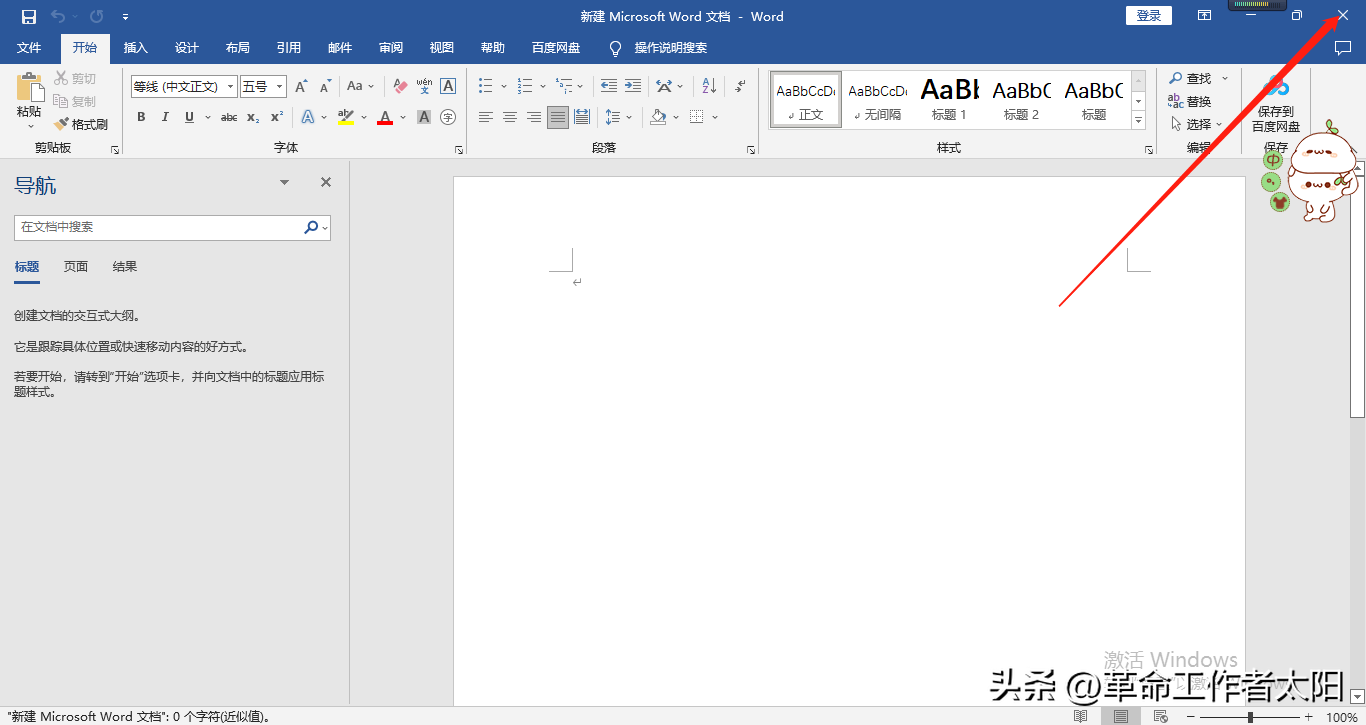
Task: Open the font name dropdown 等线 (中文正文)
Action: (x=230, y=87)
